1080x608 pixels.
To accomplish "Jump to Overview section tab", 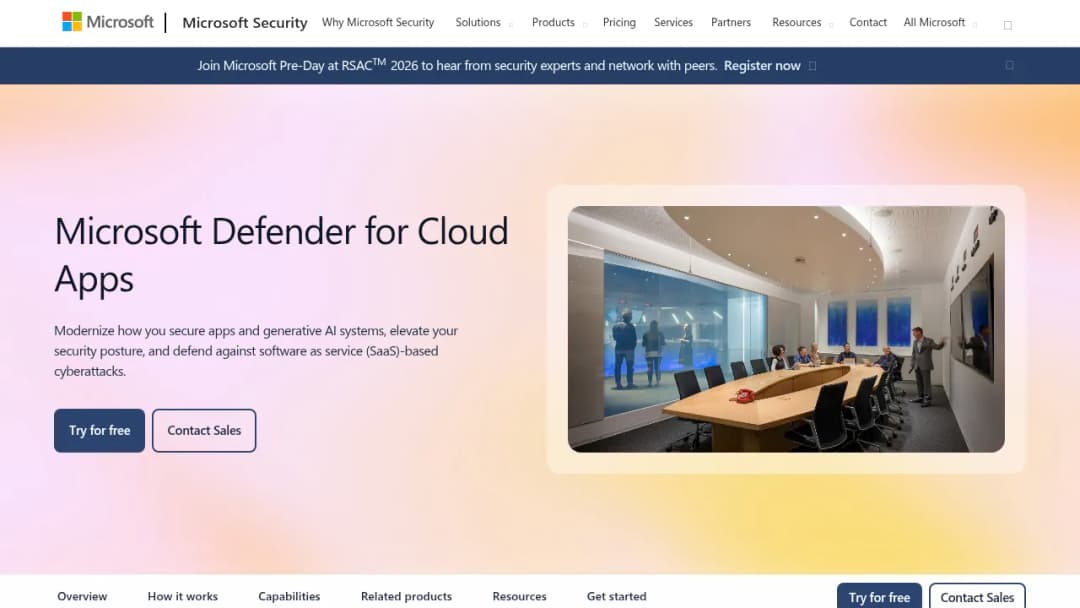I will pos(82,596).
